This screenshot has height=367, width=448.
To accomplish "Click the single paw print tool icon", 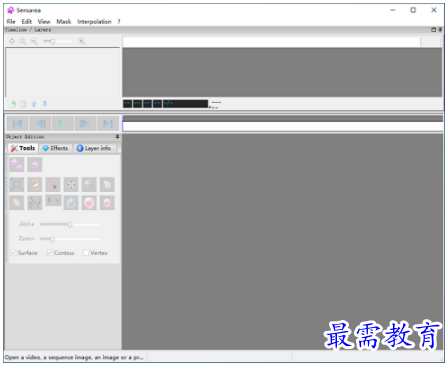I will (x=35, y=164).
